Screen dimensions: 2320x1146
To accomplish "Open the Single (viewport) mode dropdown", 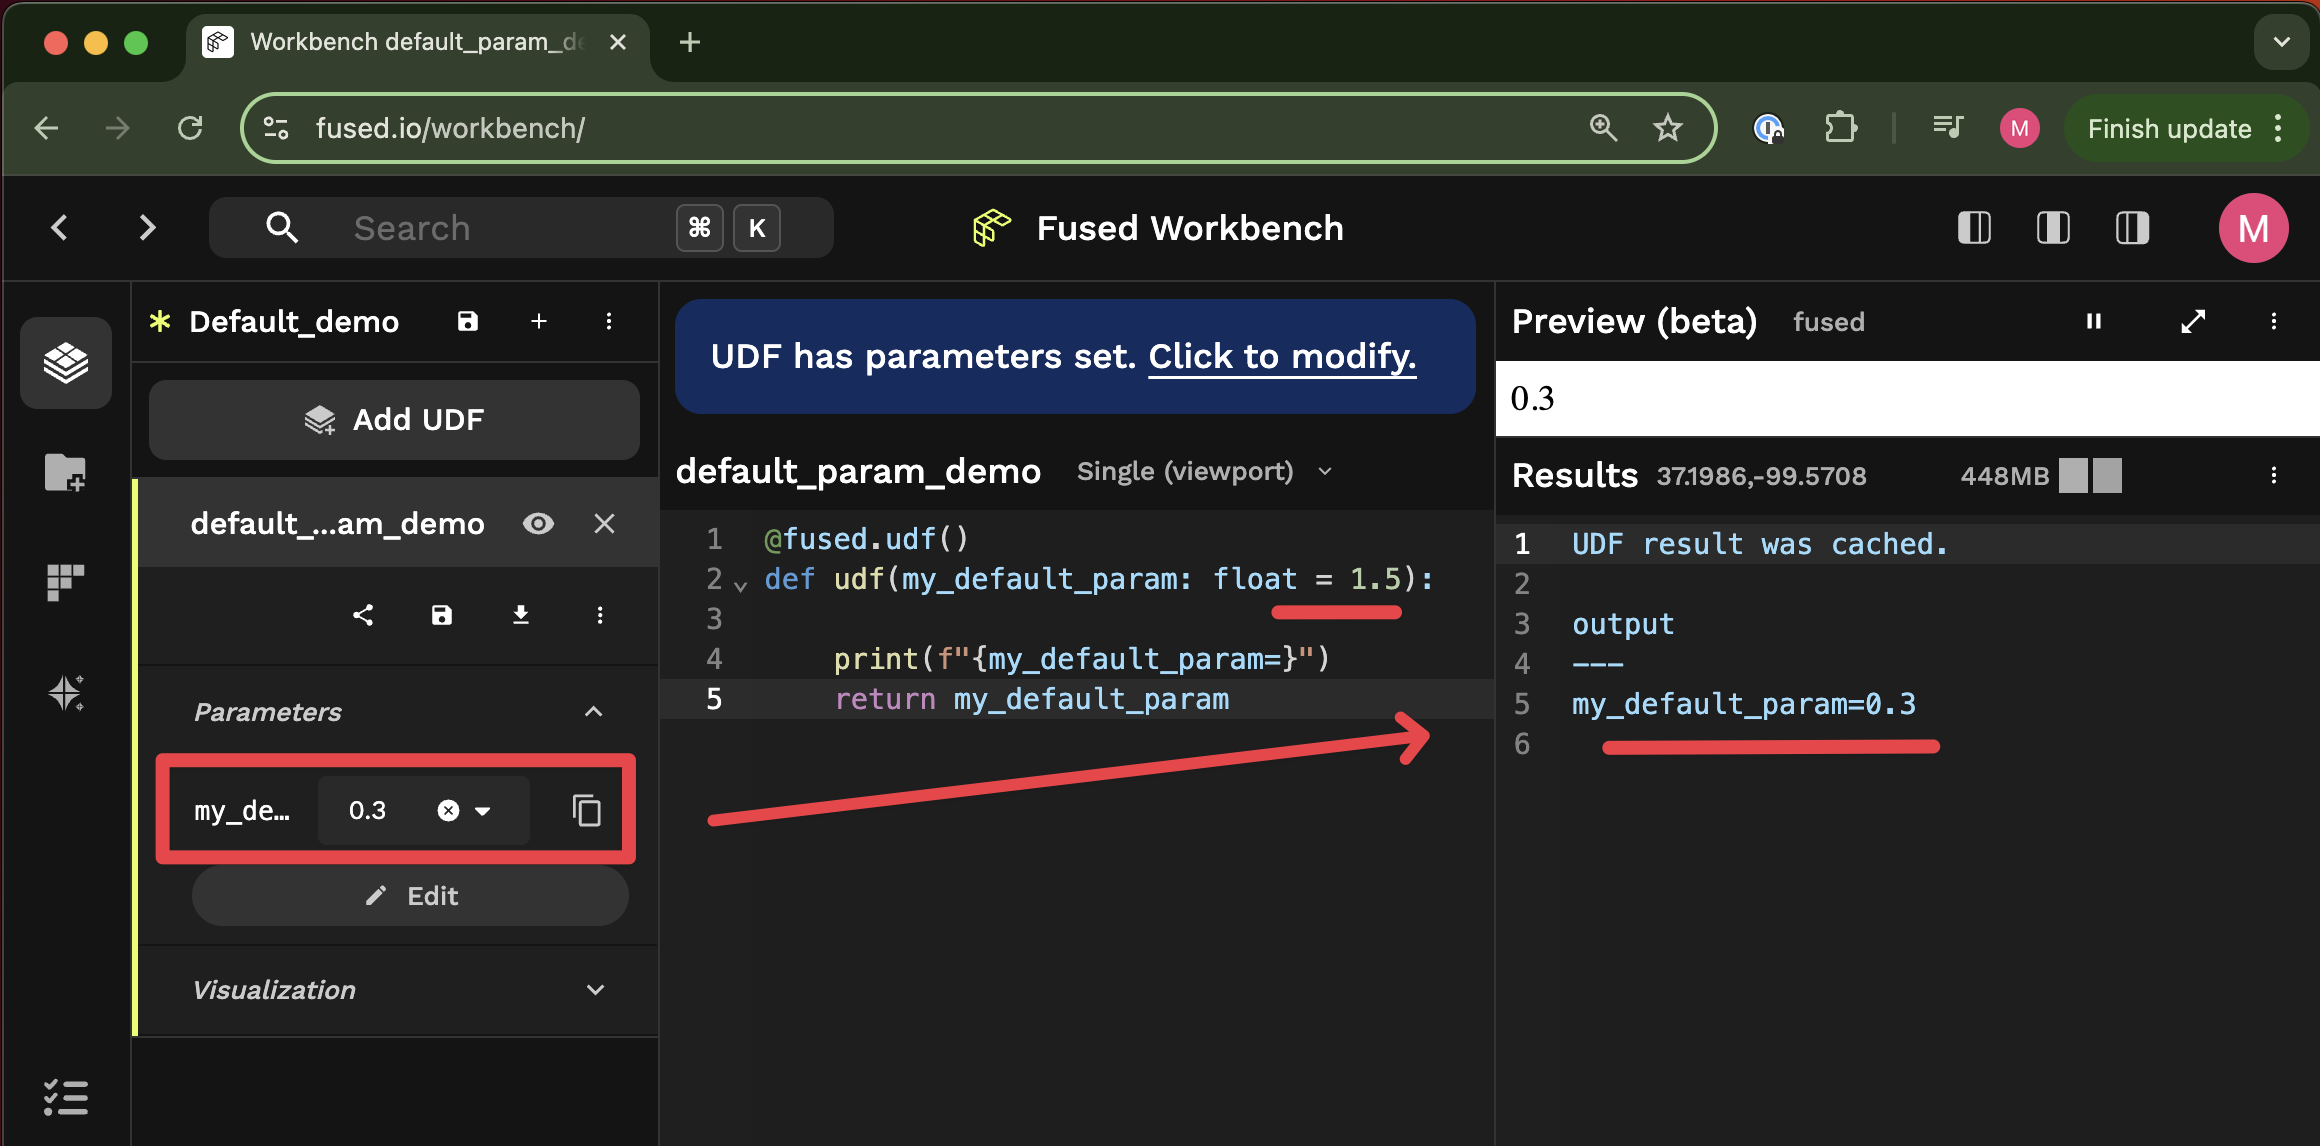I will coord(1205,471).
